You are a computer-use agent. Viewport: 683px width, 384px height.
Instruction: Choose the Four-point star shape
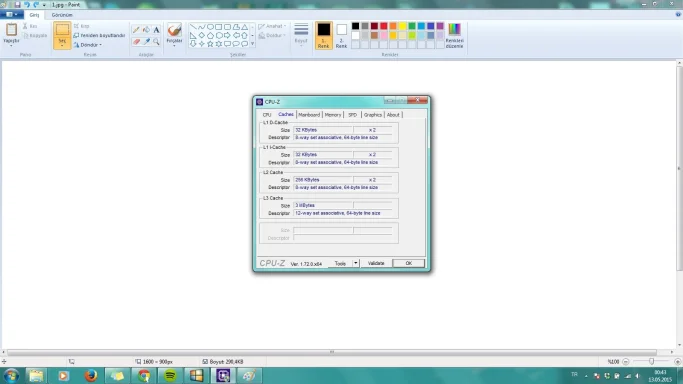pos(202,44)
